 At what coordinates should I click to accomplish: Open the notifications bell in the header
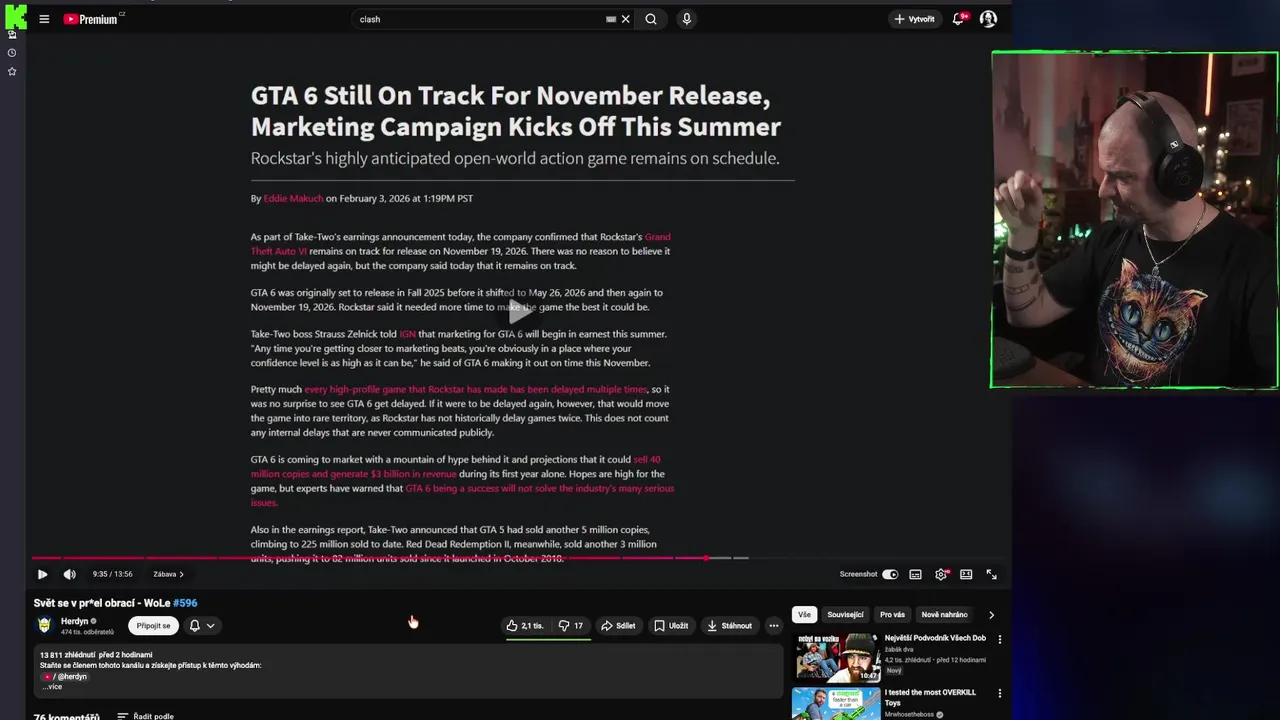point(958,19)
